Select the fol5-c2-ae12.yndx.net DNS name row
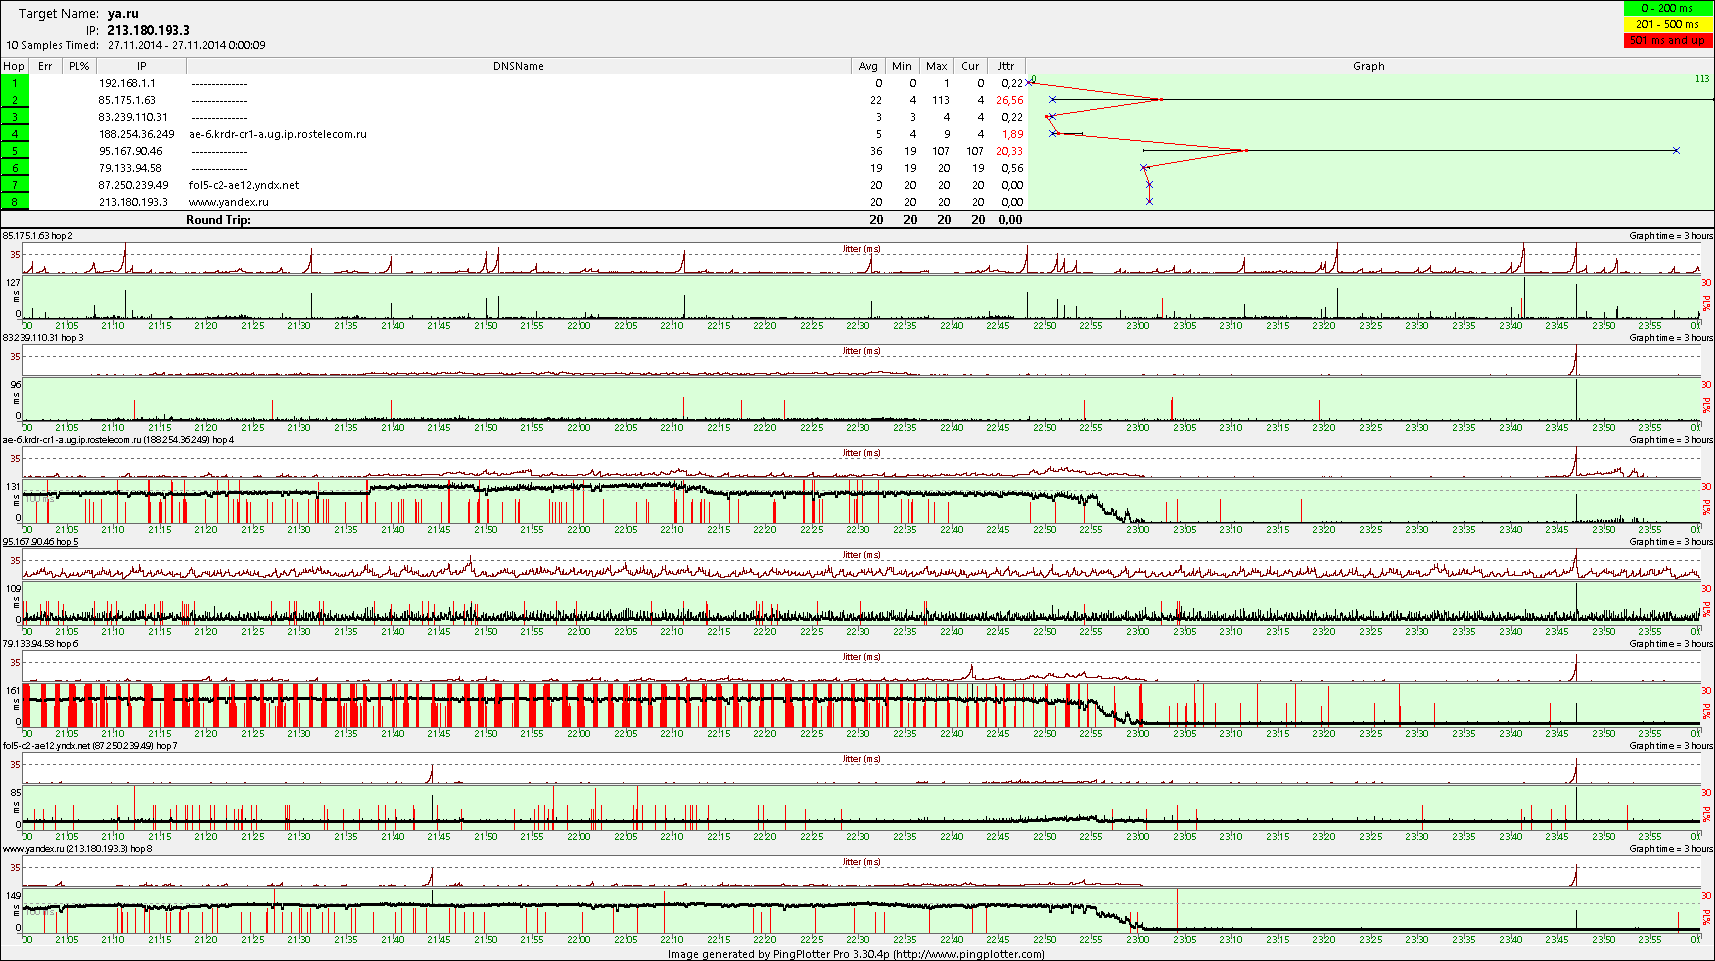Viewport: 1715px width, 961px height. click(244, 185)
